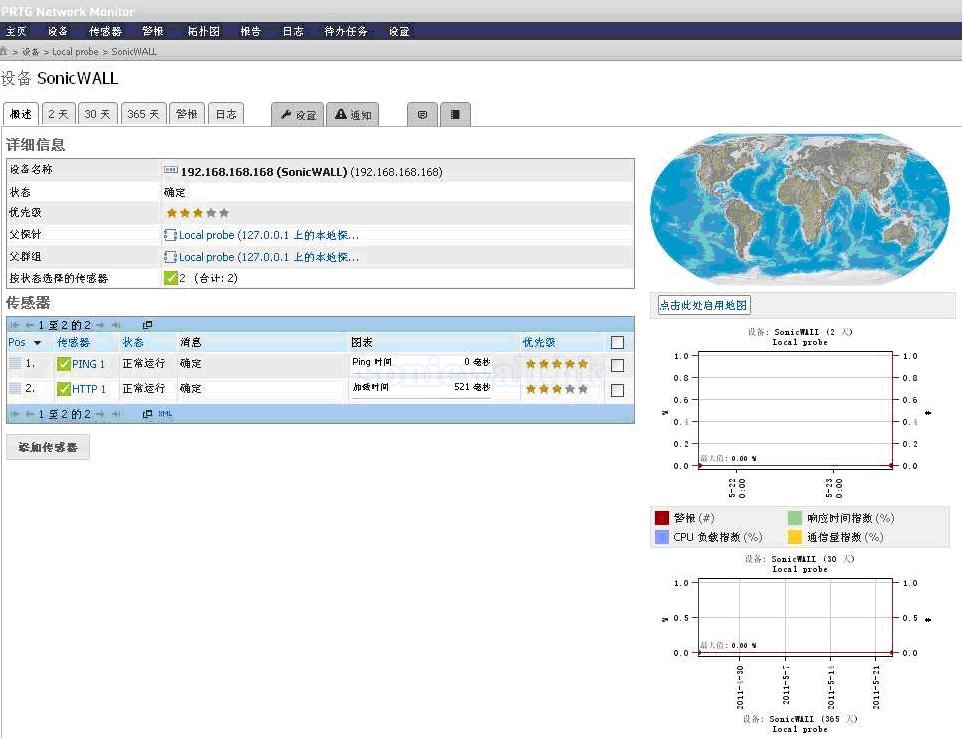The width and height of the screenshot is (964, 741).
Task: Click the priority stars of the HTTP 1 sensor
Action: 557,389
